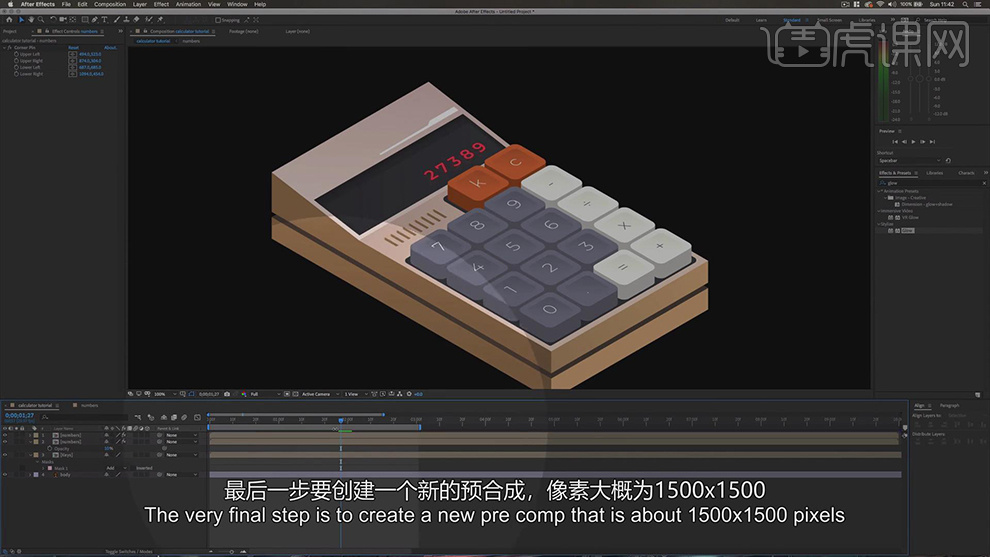
Task: Clear the glow effects search field
Action: point(984,183)
